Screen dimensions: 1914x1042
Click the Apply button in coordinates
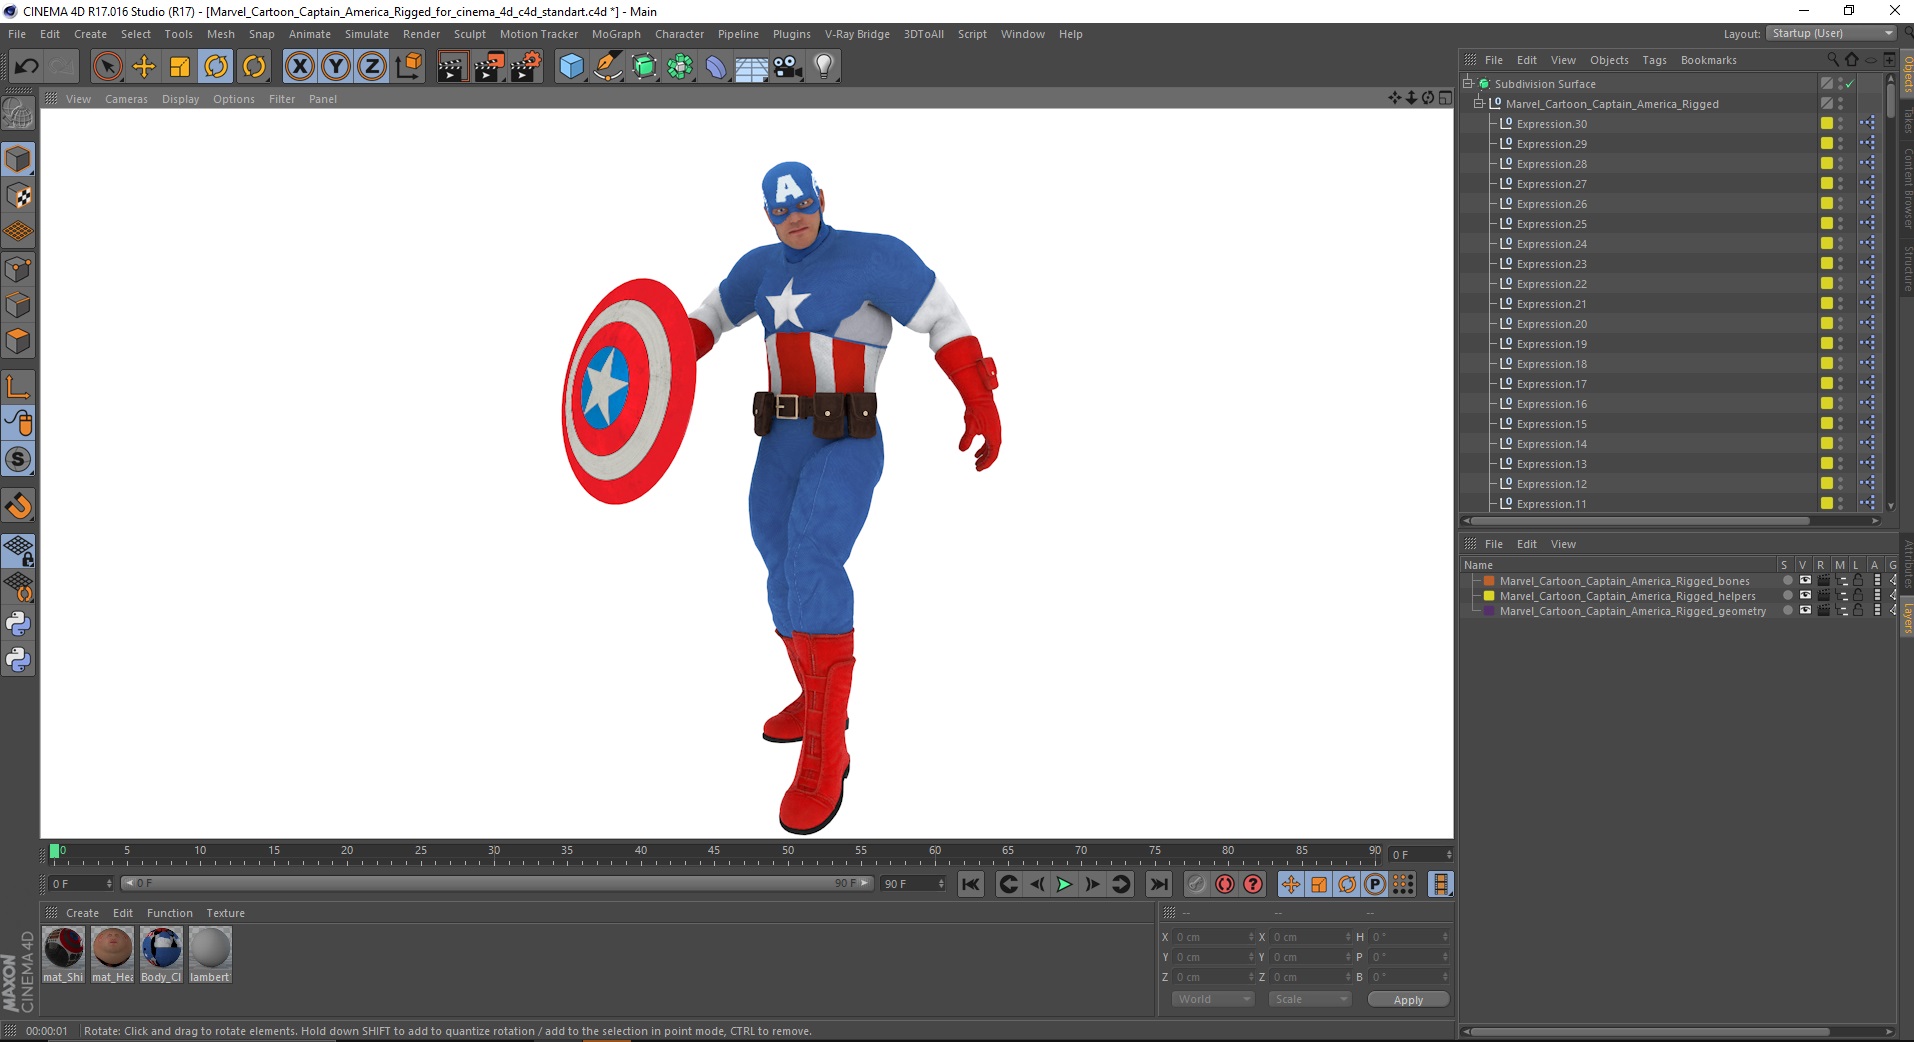(x=1408, y=1000)
